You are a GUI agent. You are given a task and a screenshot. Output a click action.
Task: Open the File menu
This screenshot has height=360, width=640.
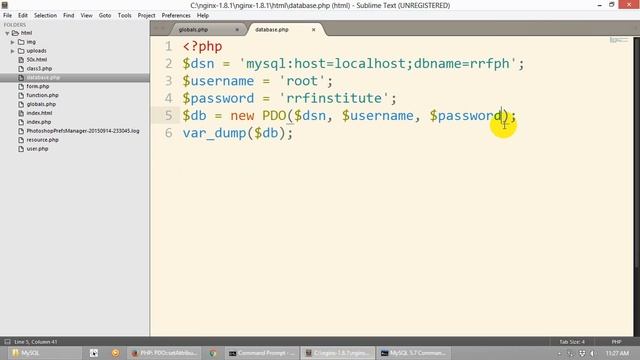(x=7, y=15)
